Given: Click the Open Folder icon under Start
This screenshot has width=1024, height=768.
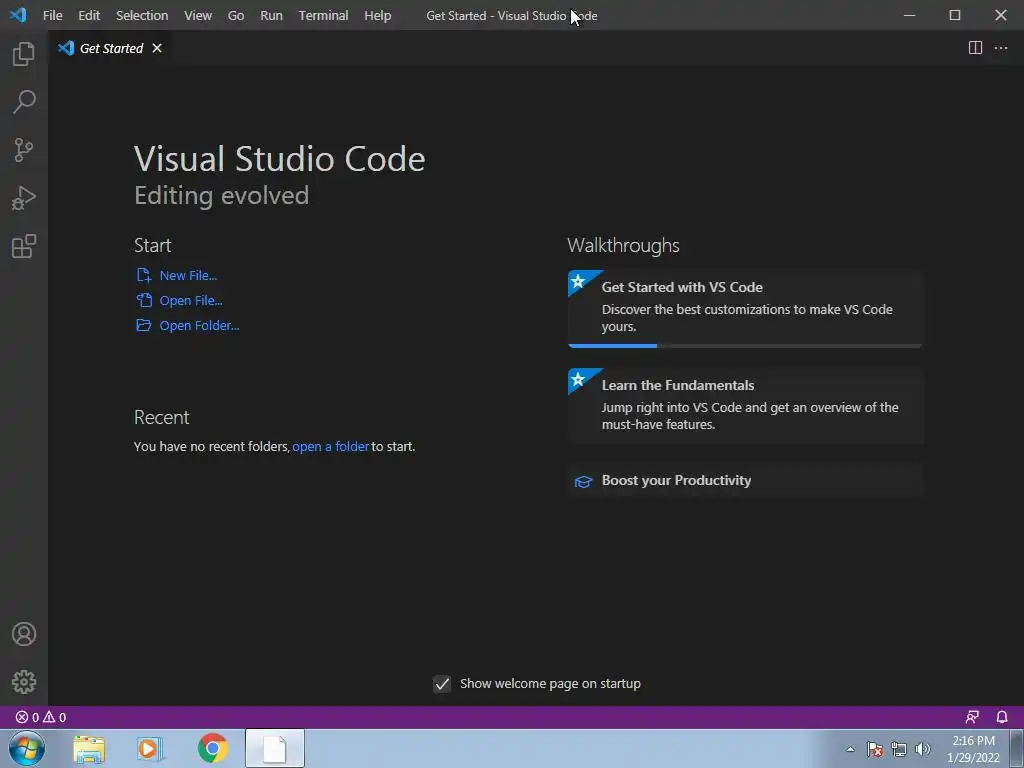Looking at the screenshot, I should point(143,325).
